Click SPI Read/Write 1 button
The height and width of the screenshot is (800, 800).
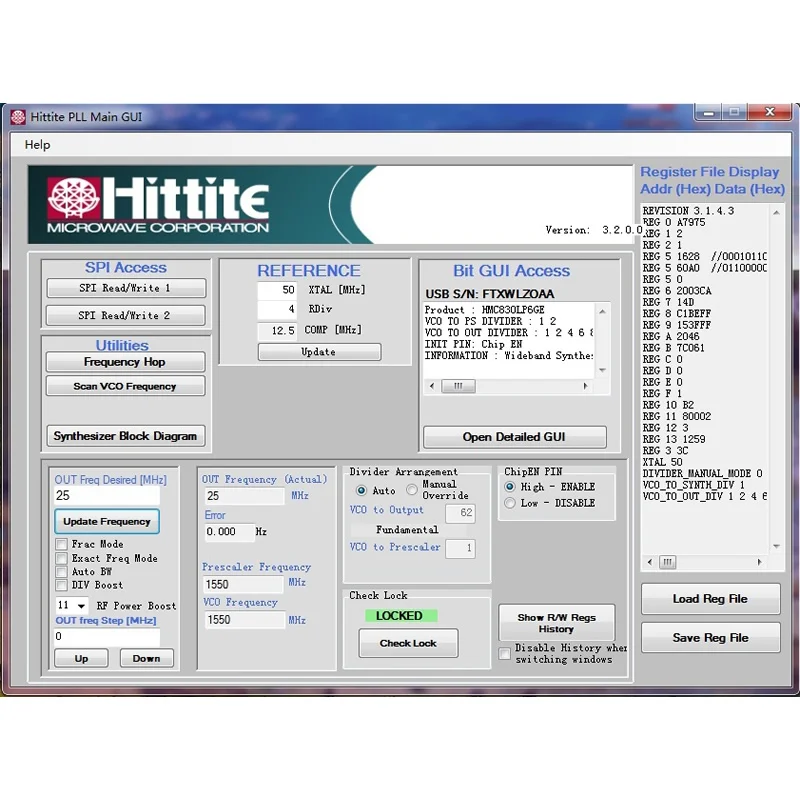click(126, 288)
